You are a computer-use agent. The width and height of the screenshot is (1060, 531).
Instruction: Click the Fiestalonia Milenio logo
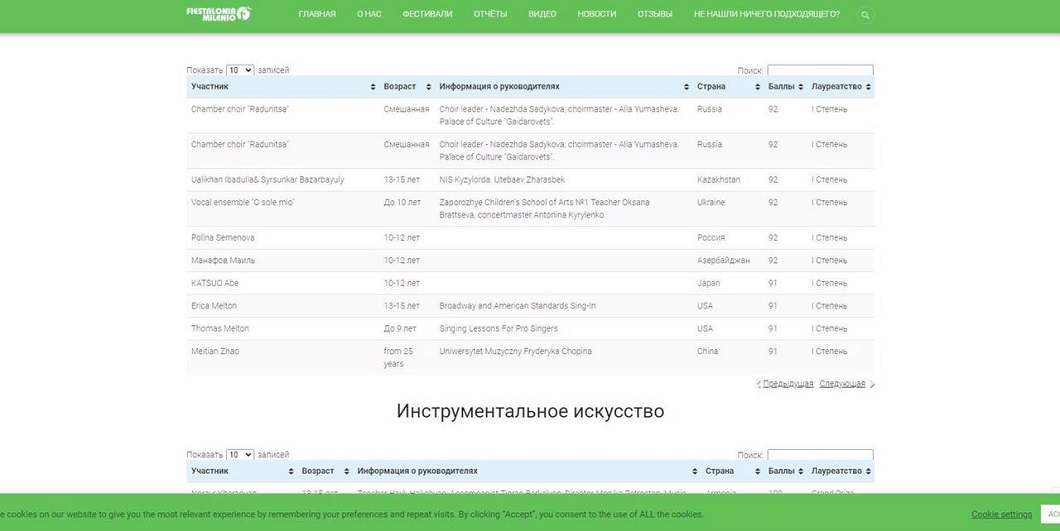[x=218, y=14]
